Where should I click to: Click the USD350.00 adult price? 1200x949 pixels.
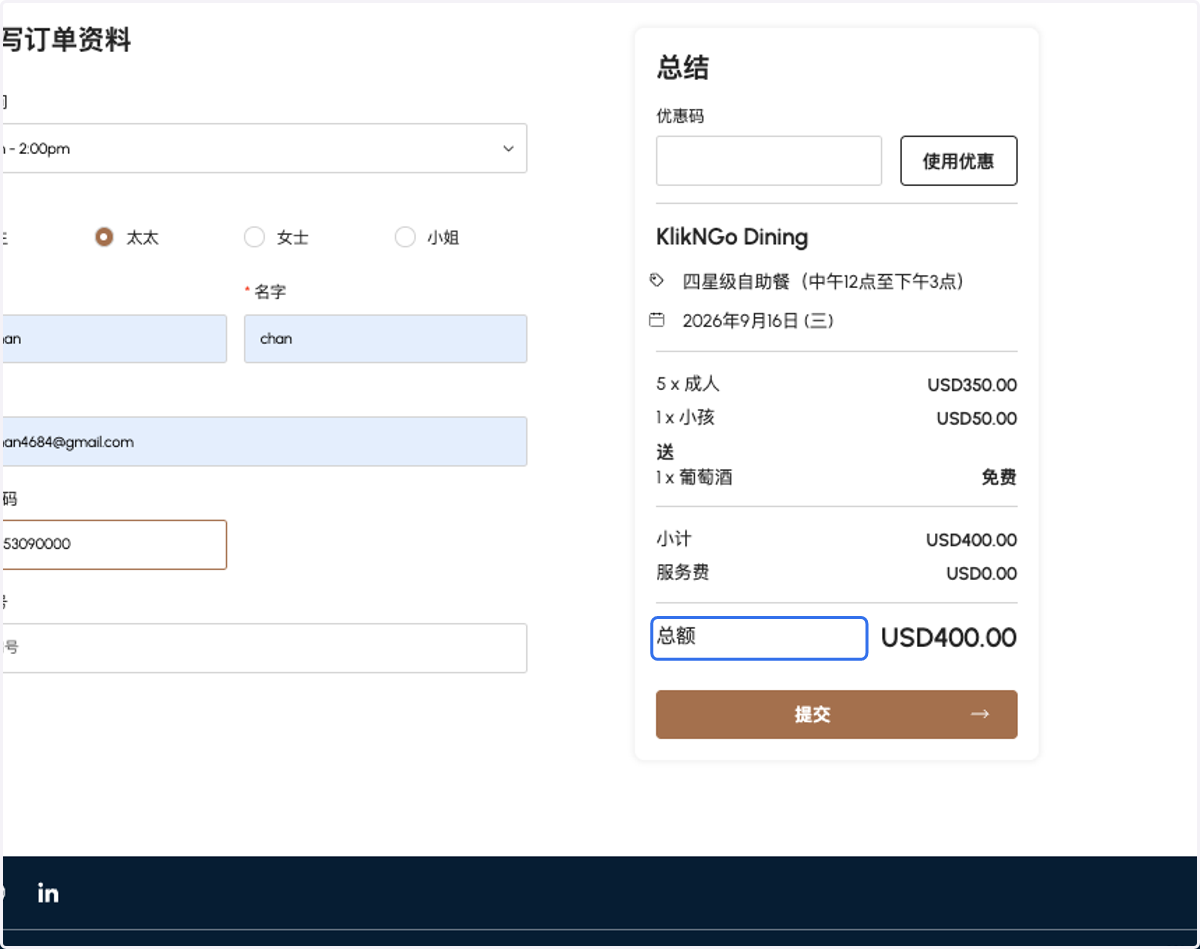pyautogui.click(x=972, y=385)
